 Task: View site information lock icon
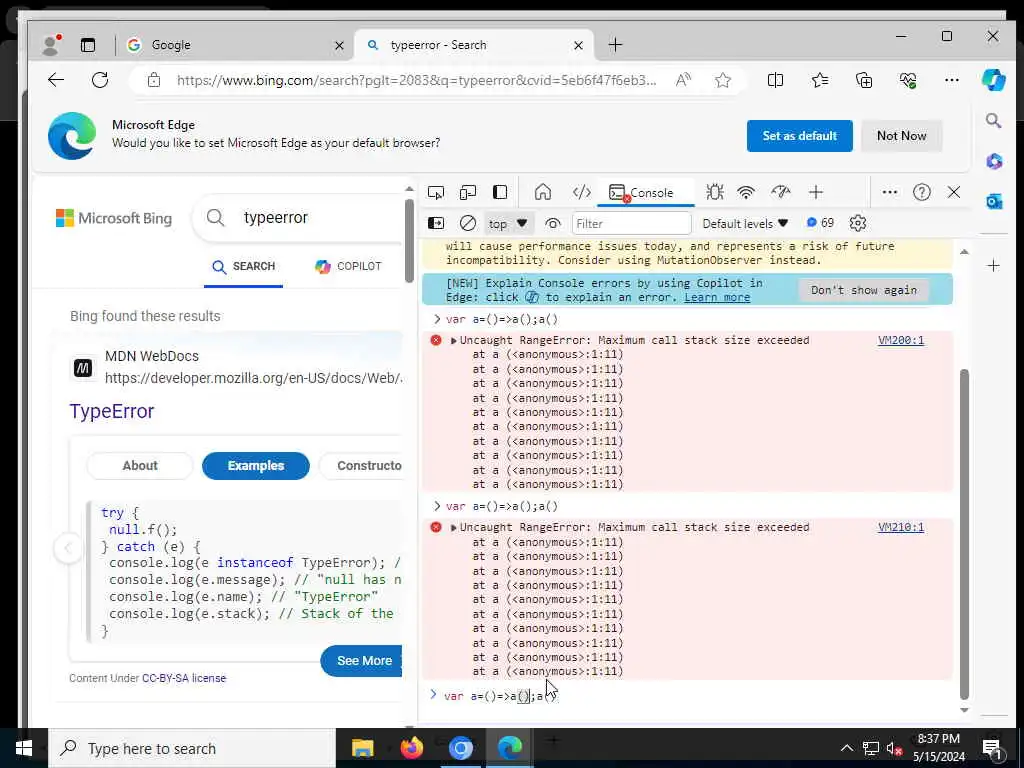coord(153,80)
